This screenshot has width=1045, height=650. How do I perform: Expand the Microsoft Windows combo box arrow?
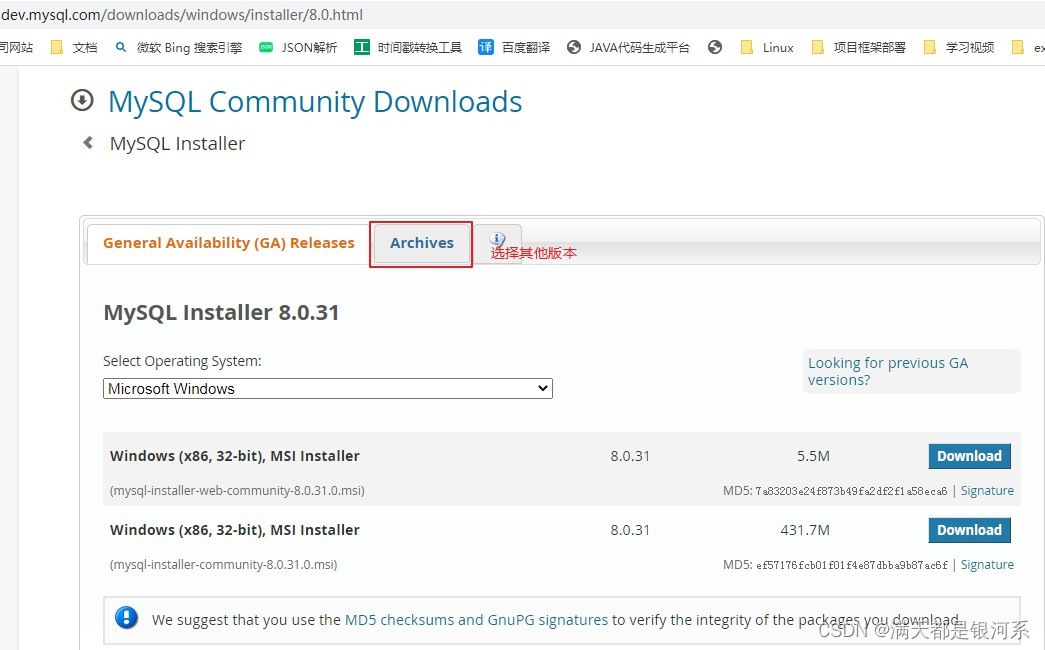[541, 388]
